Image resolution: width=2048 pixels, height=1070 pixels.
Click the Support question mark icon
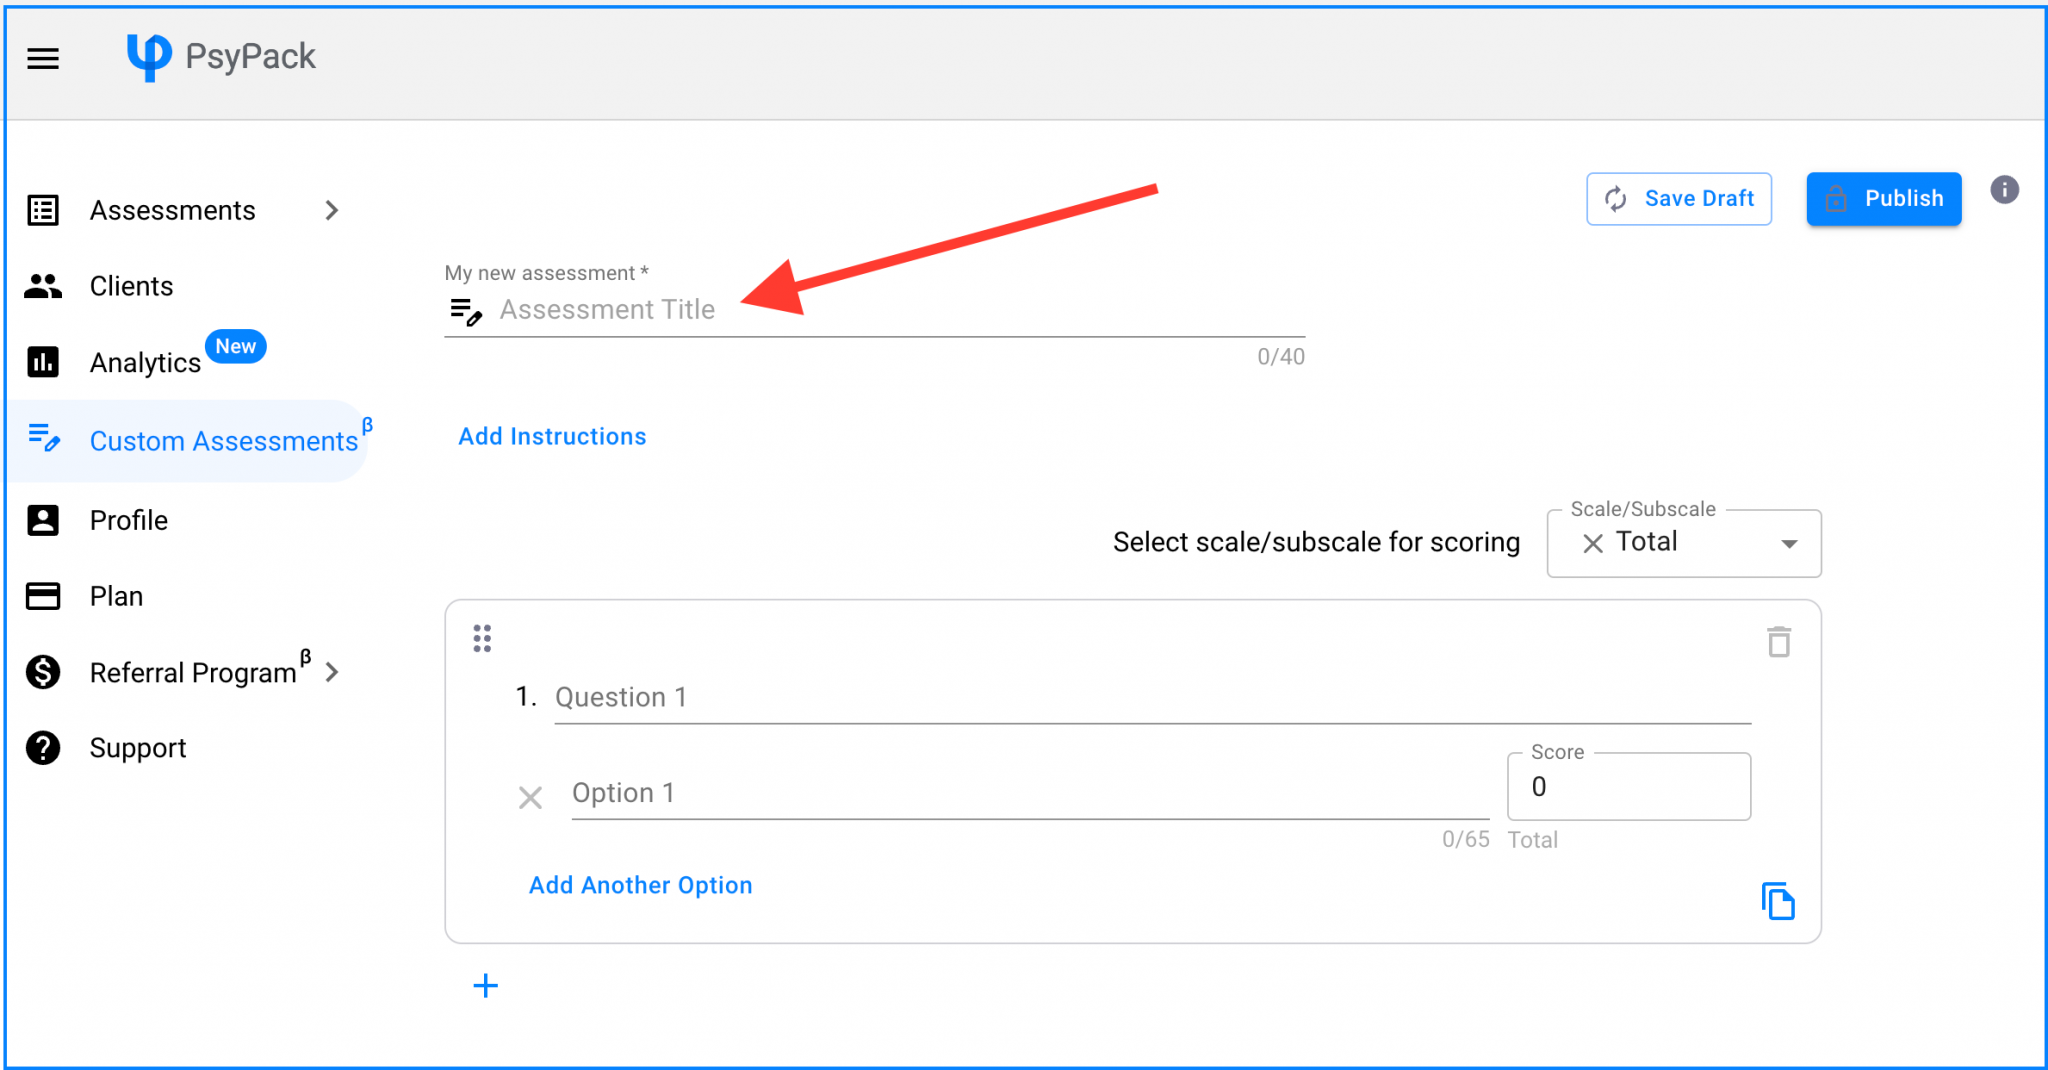(43, 748)
